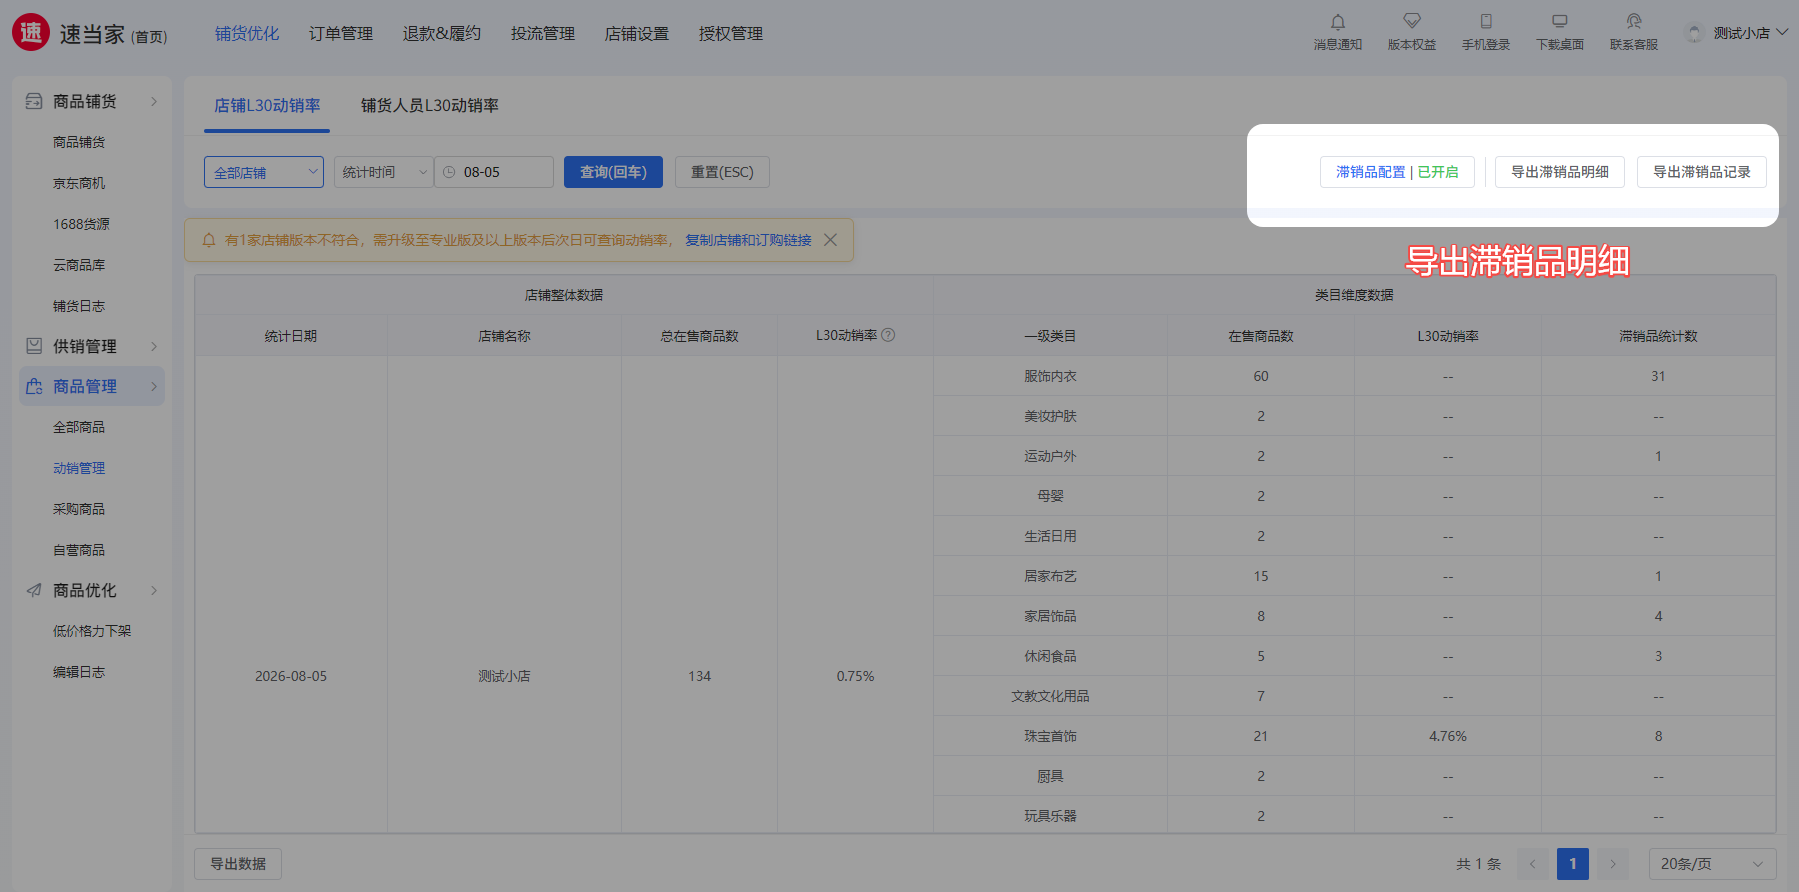Collapse the 供销管理 sidebar group chevron
This screenshot has height=892, width=1799.
(154, 346)
